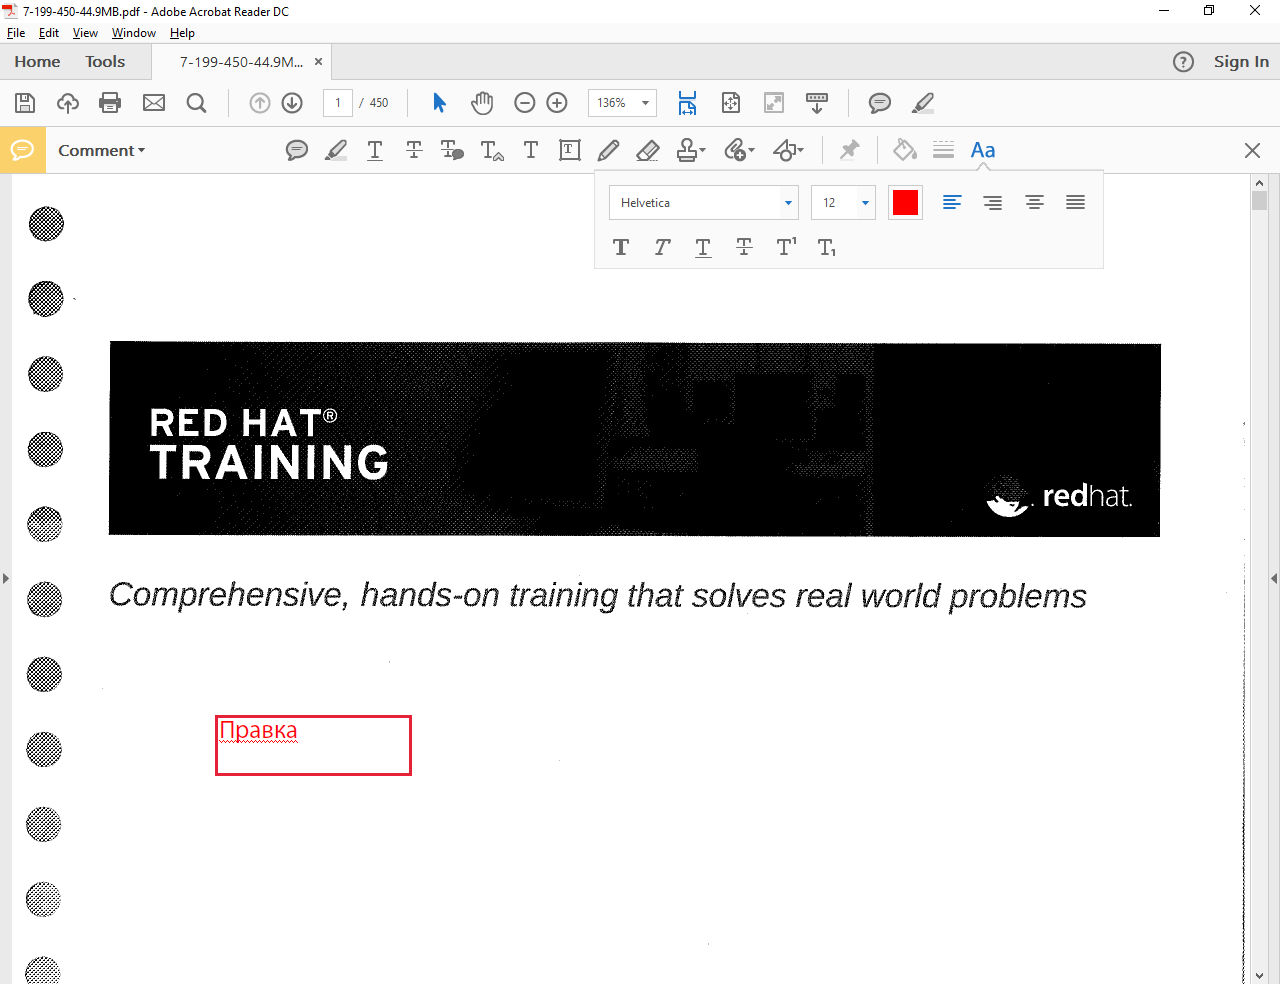Switch to the Tools tab

pos(105,62)
